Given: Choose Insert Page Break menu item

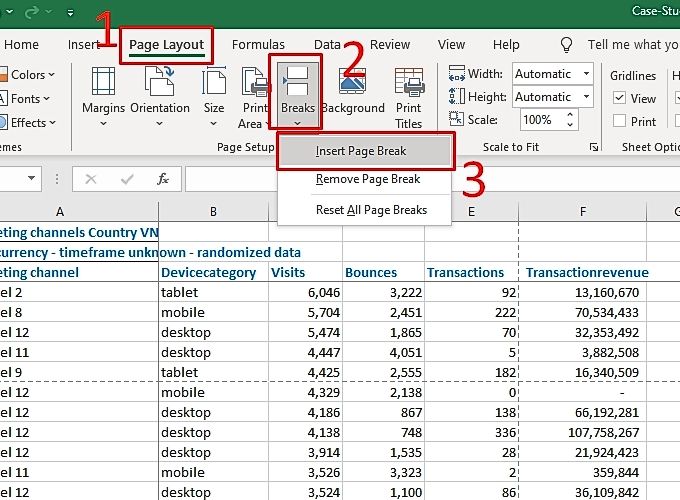Looking at the screenshot, I should pyautogui.click(x=366, y=151).
